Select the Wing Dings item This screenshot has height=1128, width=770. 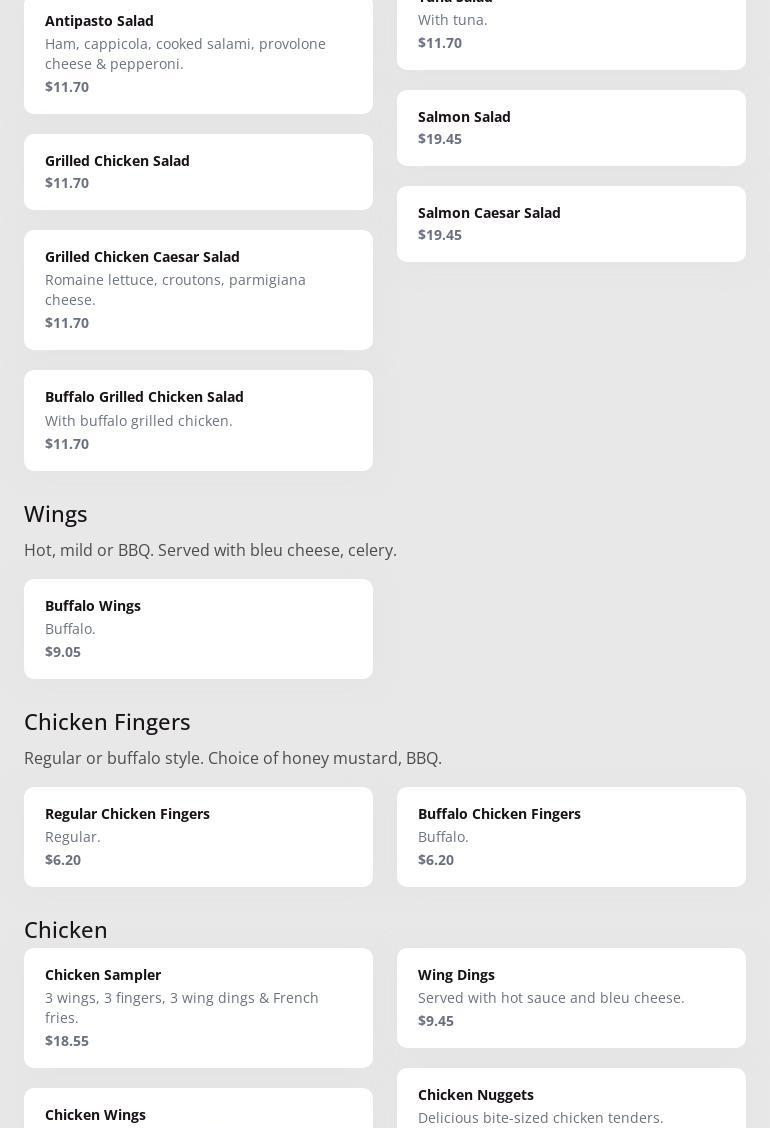(570, 997)
